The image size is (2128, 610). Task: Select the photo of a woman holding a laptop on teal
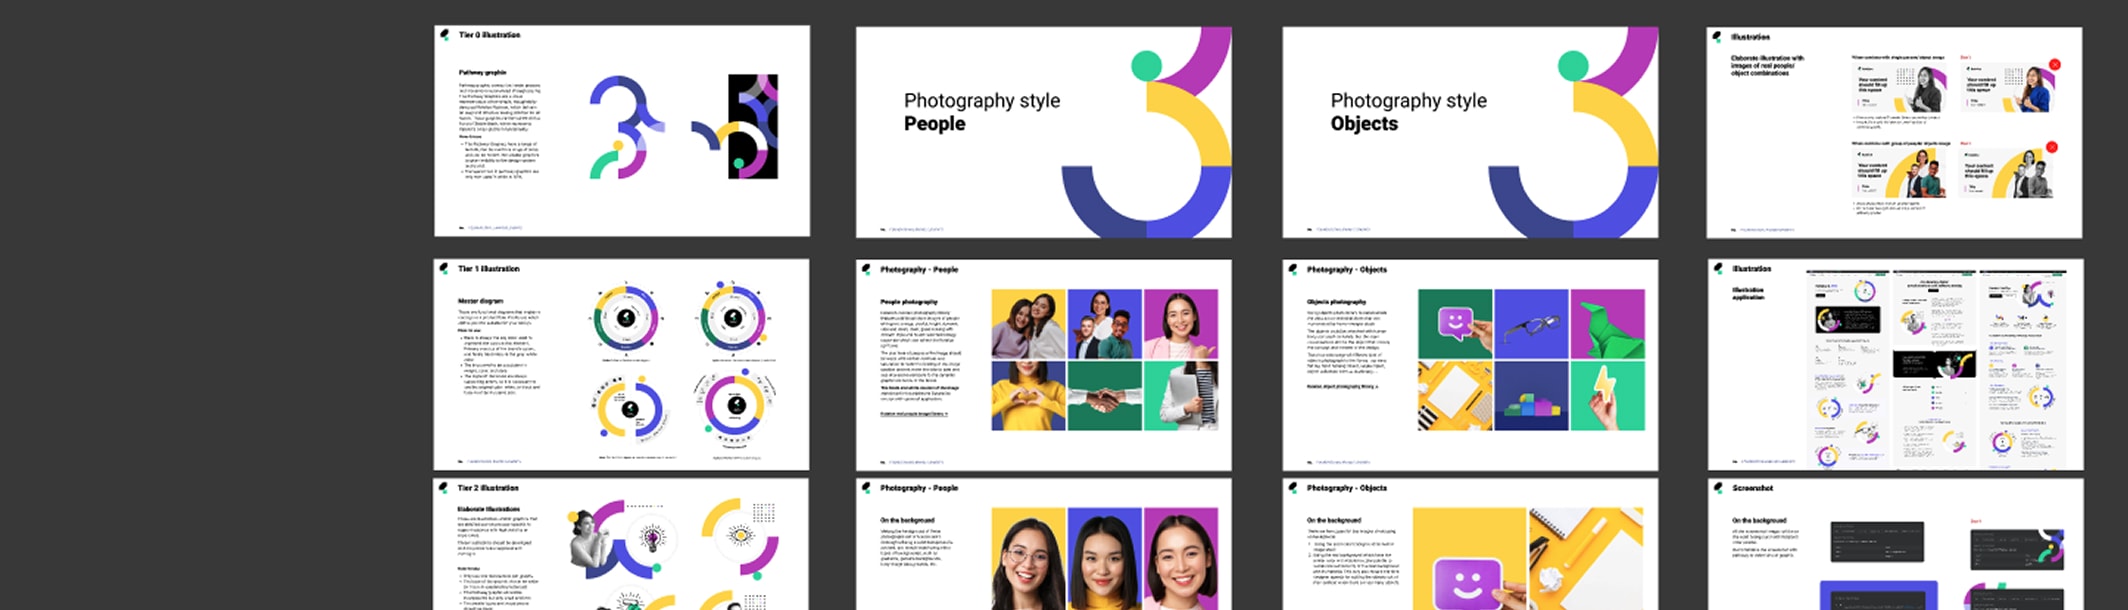point(1181,396)
